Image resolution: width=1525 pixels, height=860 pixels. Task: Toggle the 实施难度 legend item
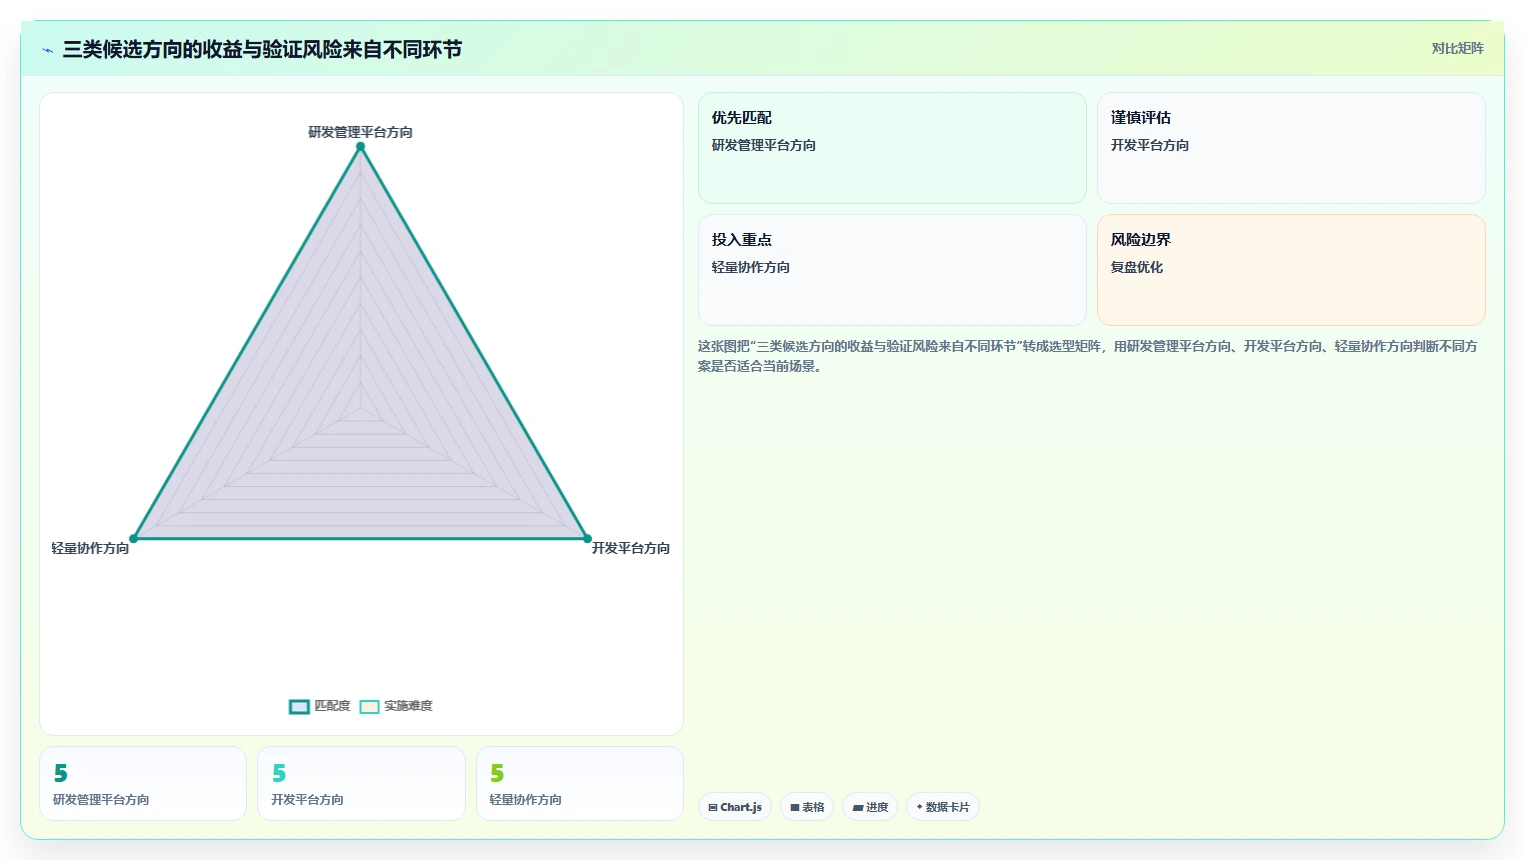click(x=396, y=706)
